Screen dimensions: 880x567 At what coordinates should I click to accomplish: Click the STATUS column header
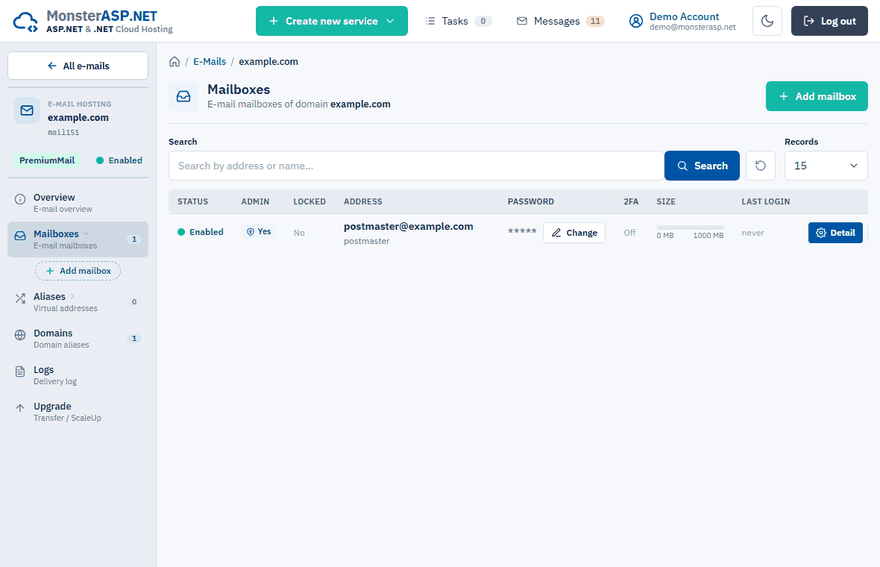click(192, 202)
